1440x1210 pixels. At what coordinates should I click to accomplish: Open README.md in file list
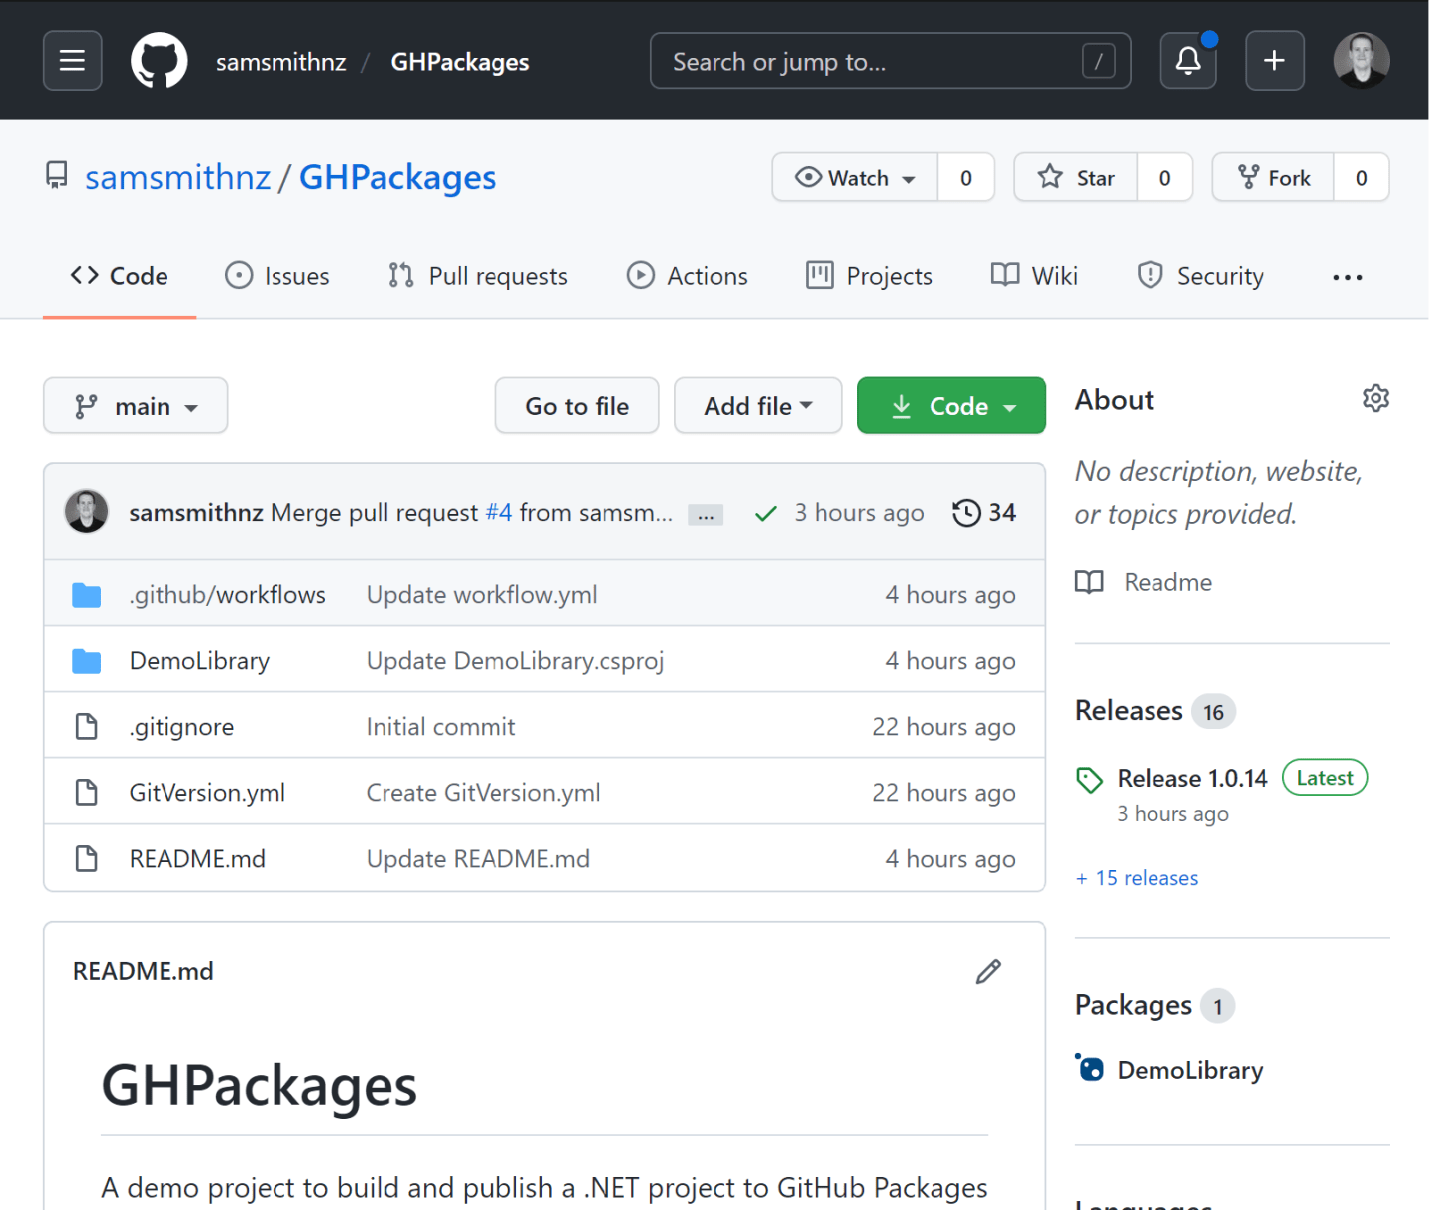pyautogui.click(x=198, y=859)
